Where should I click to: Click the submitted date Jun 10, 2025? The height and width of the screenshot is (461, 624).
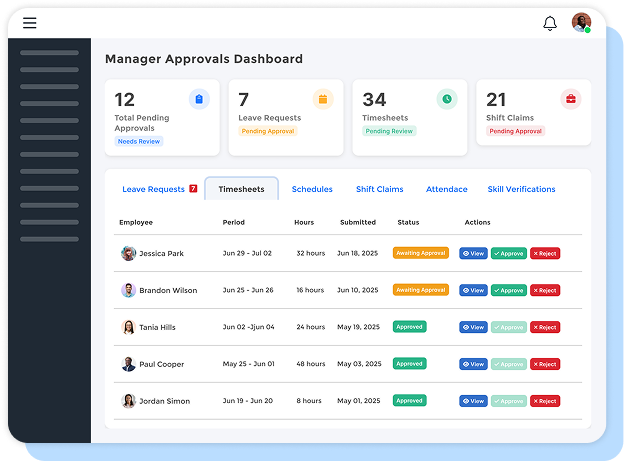(x=357, y=290)
